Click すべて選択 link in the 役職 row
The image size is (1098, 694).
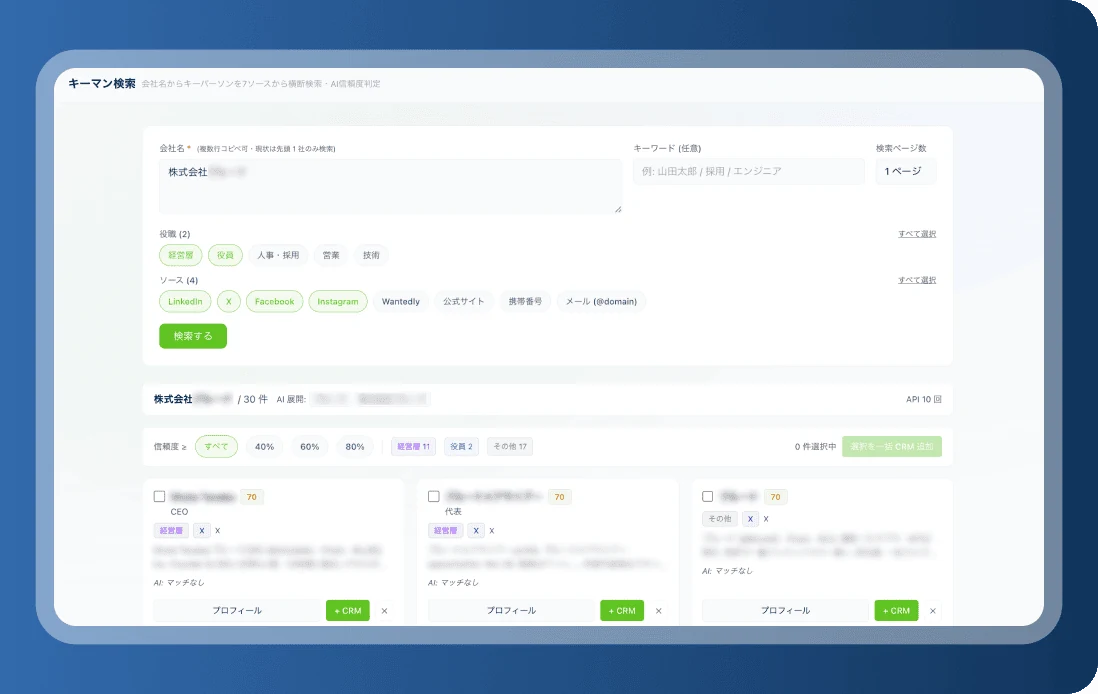[917, 234]
